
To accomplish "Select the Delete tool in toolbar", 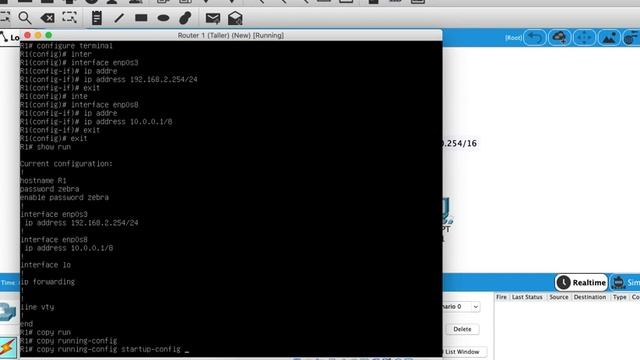I will (47, 18).
